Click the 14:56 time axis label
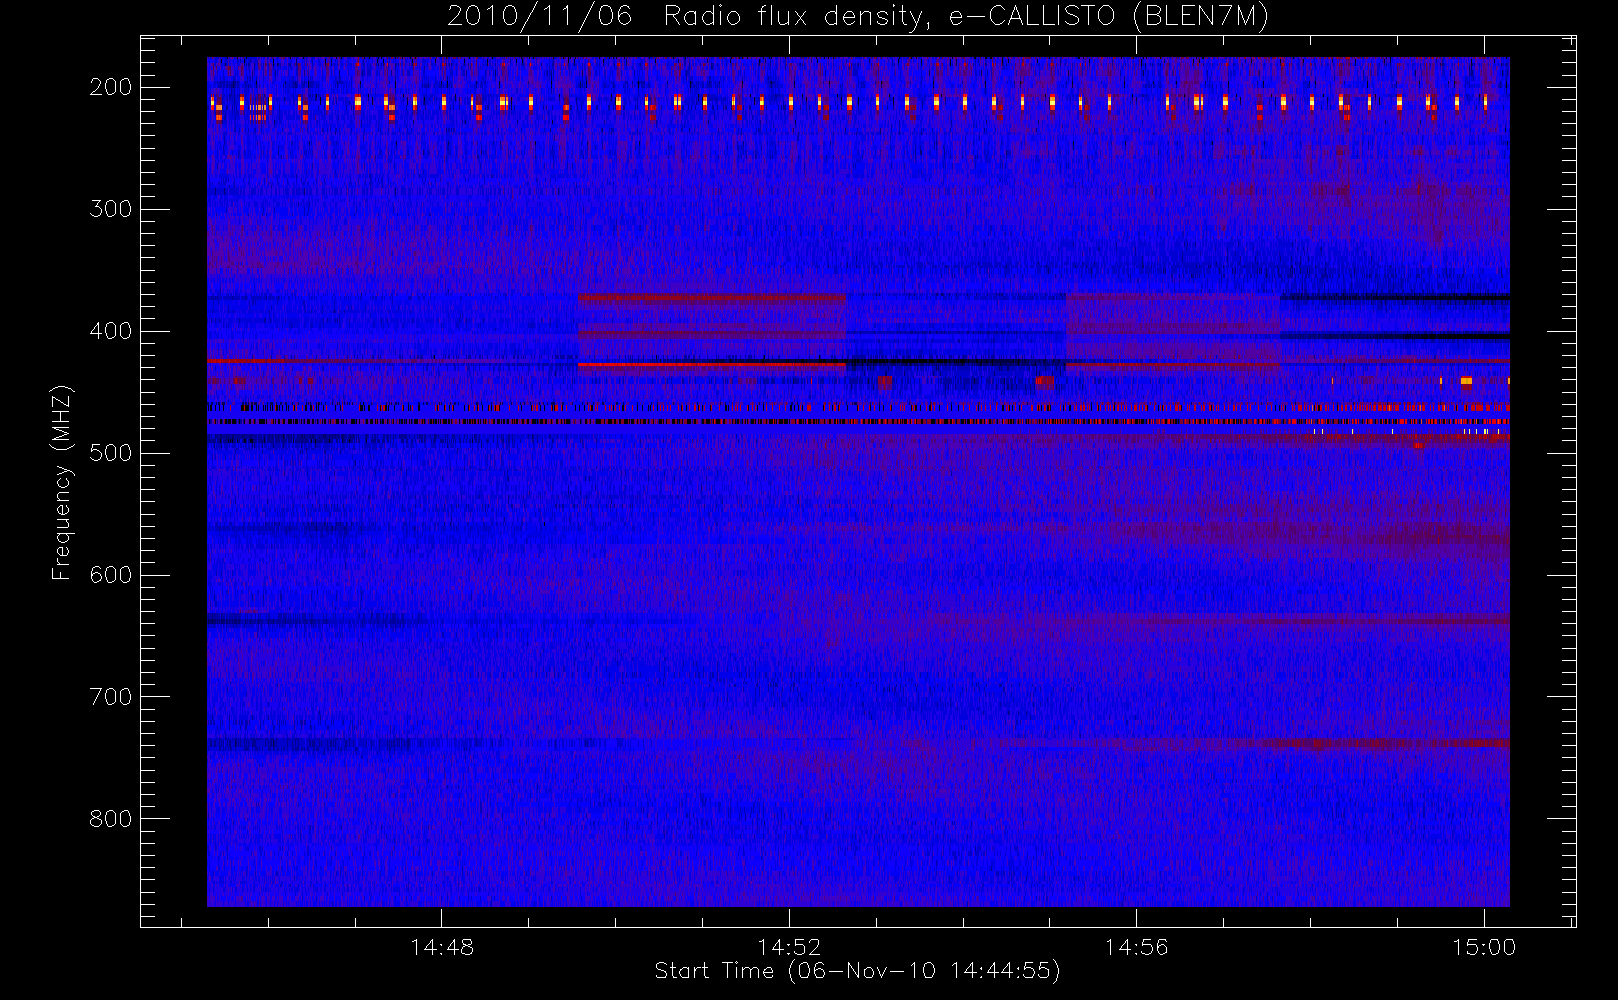This screenshot has width=1618, height=1000. point(1136,947)
